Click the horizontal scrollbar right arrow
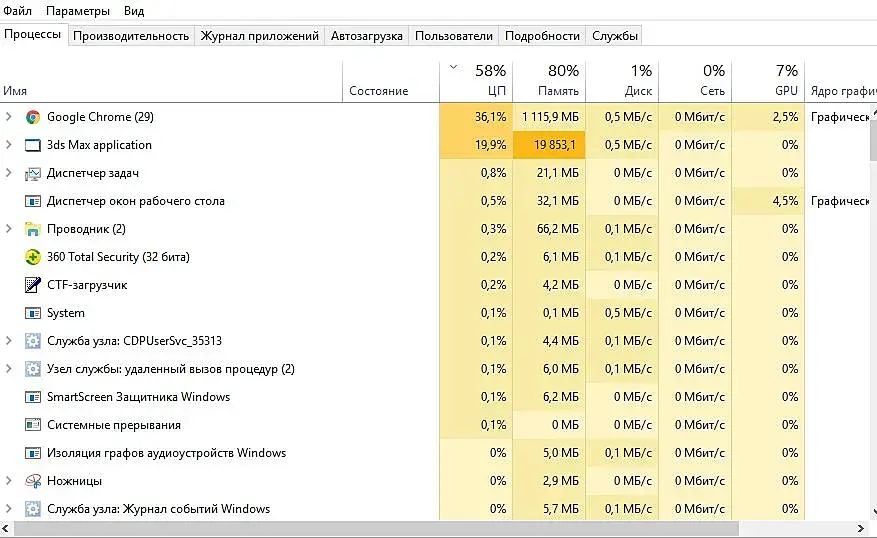Viewport: 877px width, 538px height. [x=861, y=528]
